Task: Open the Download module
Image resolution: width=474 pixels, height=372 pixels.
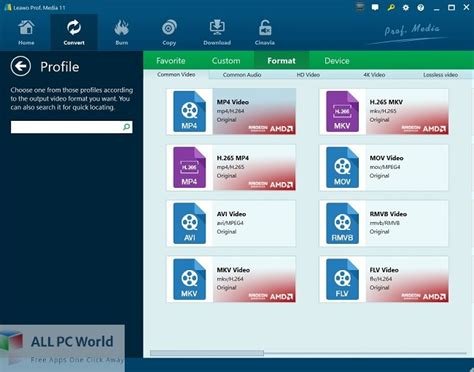Action: click(217, 33)
